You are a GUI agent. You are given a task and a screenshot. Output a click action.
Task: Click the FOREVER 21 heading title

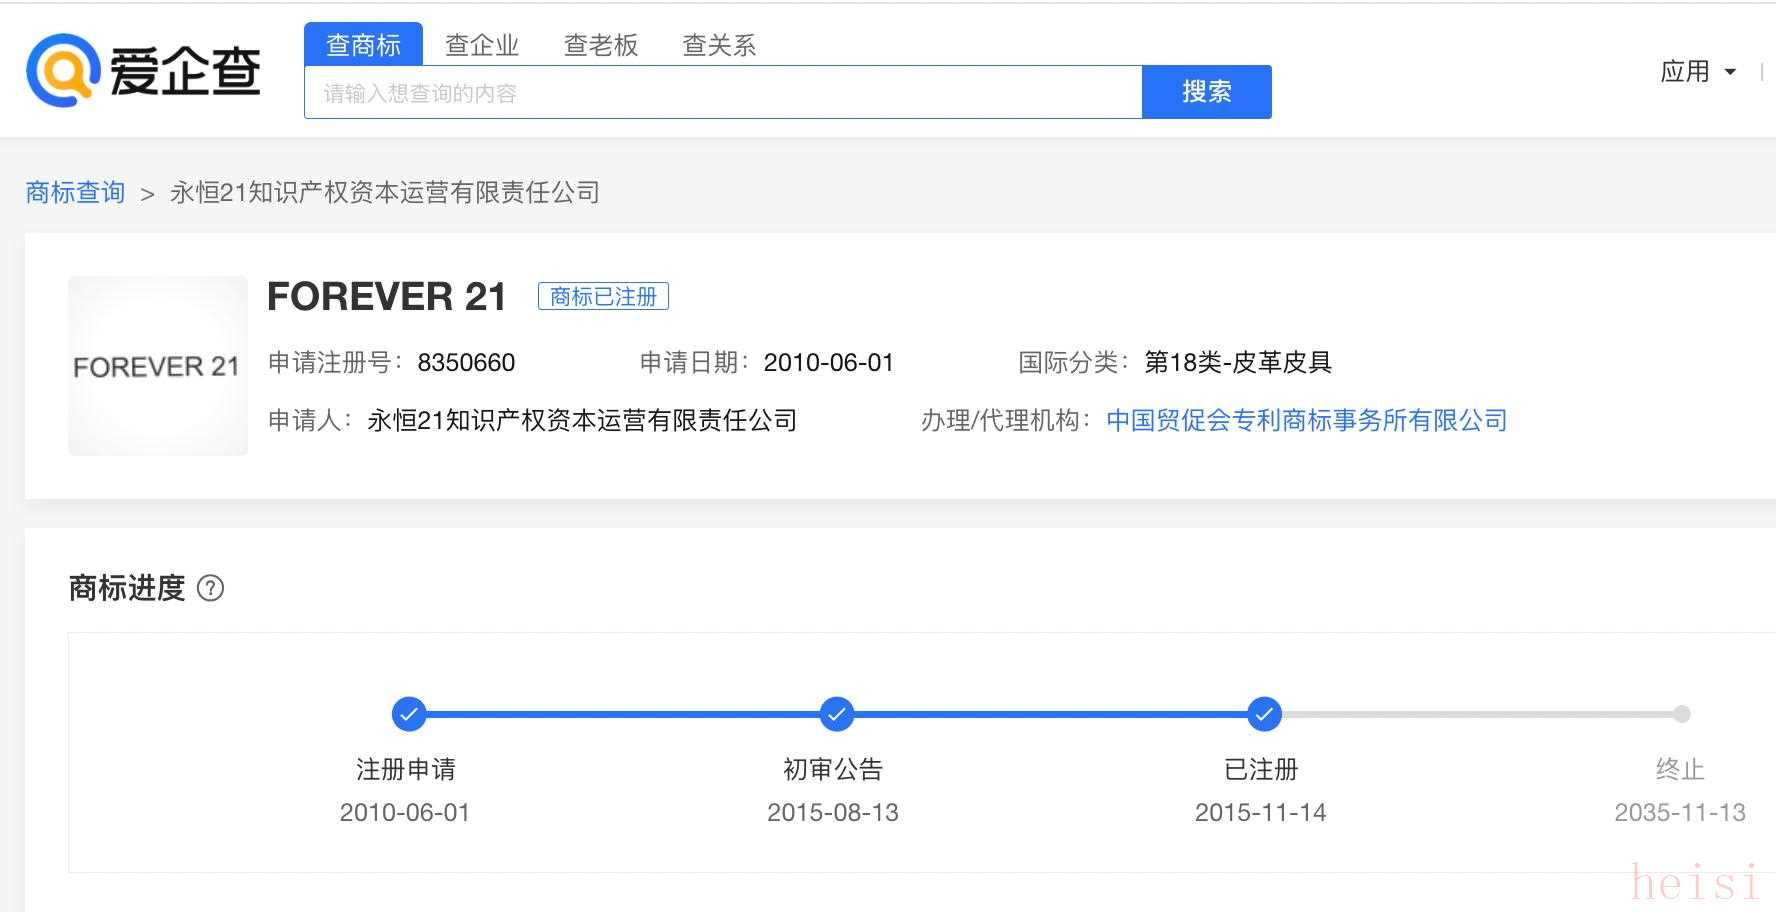(x=387, y=297)
